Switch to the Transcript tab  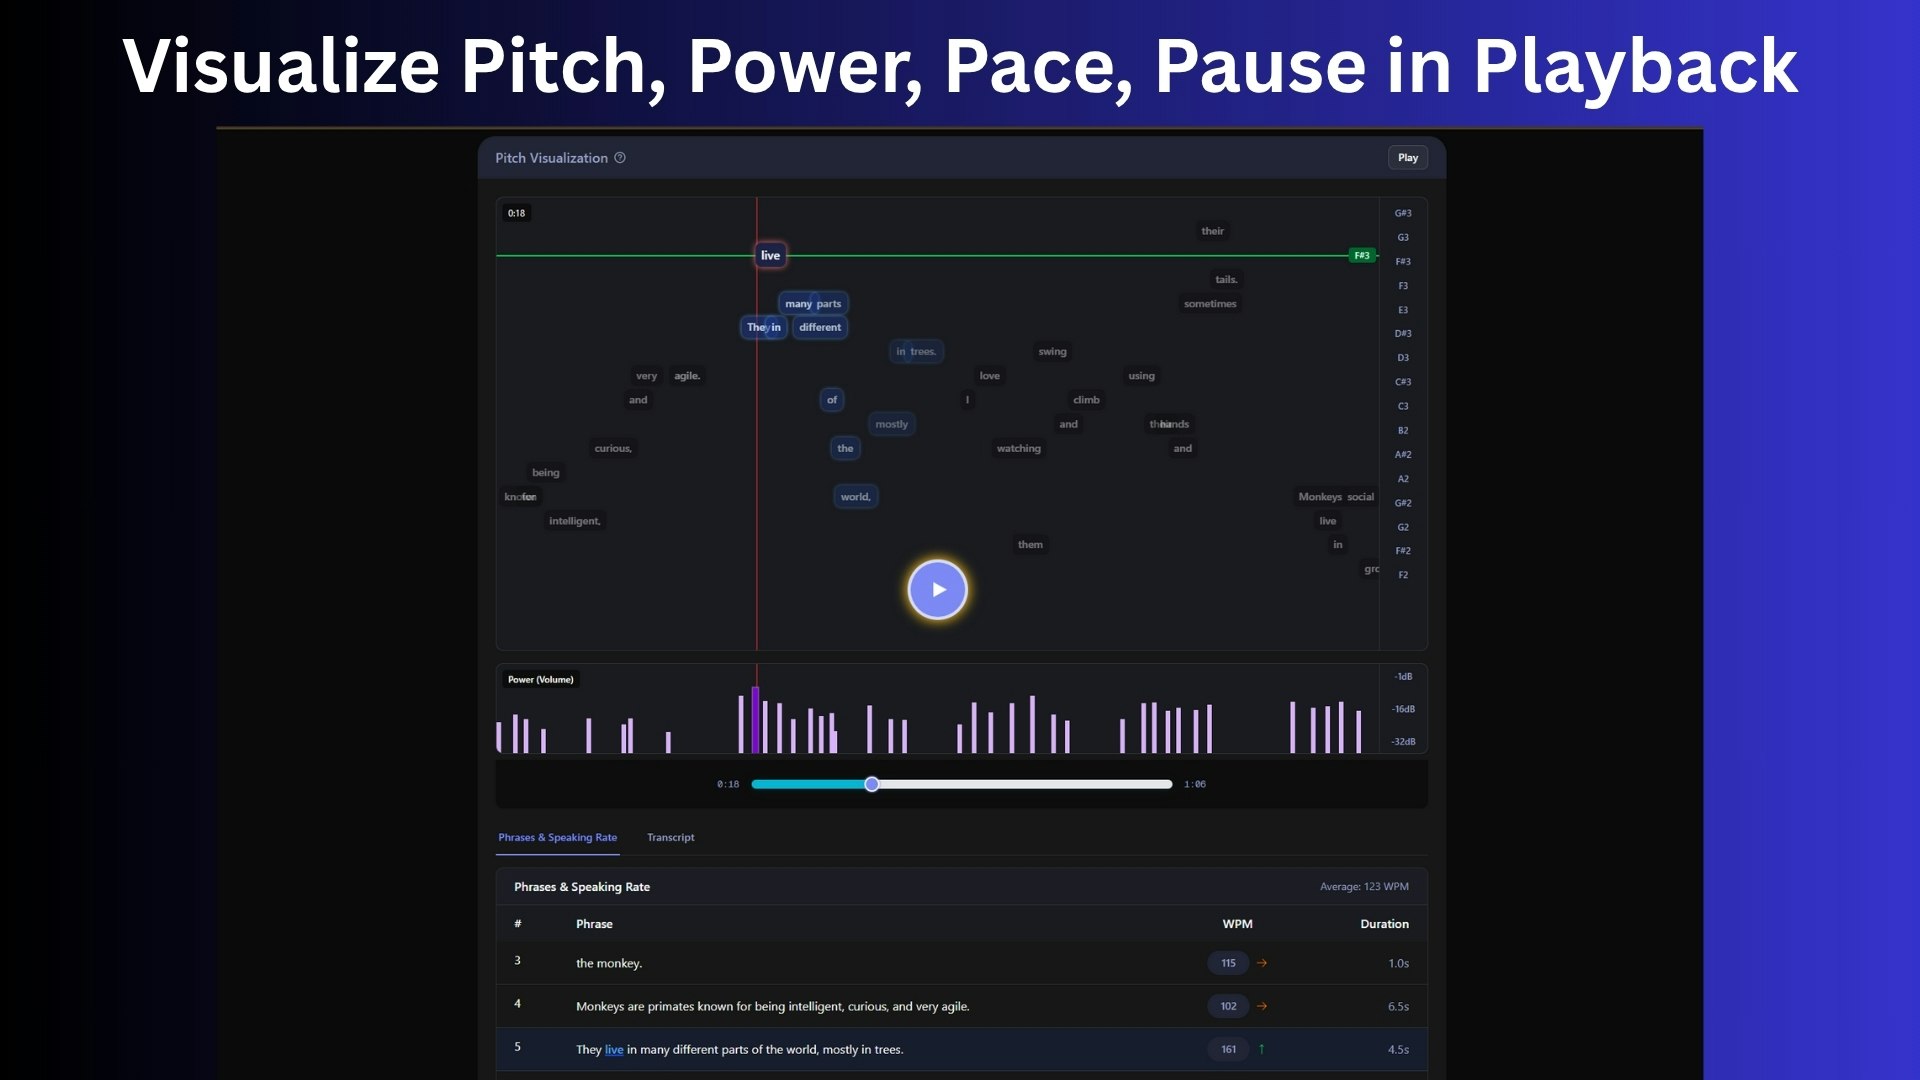(x=670, y=838)
